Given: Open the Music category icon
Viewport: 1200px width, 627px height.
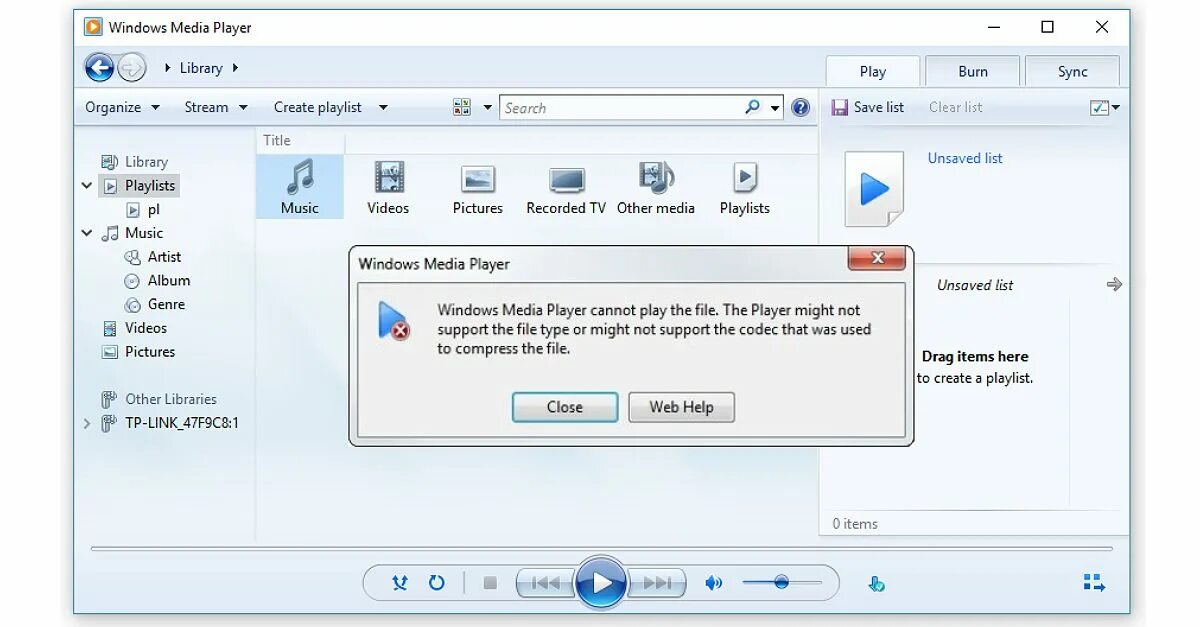Looking at the screenshot, I should pyautogui.click(x=300, y=187).
